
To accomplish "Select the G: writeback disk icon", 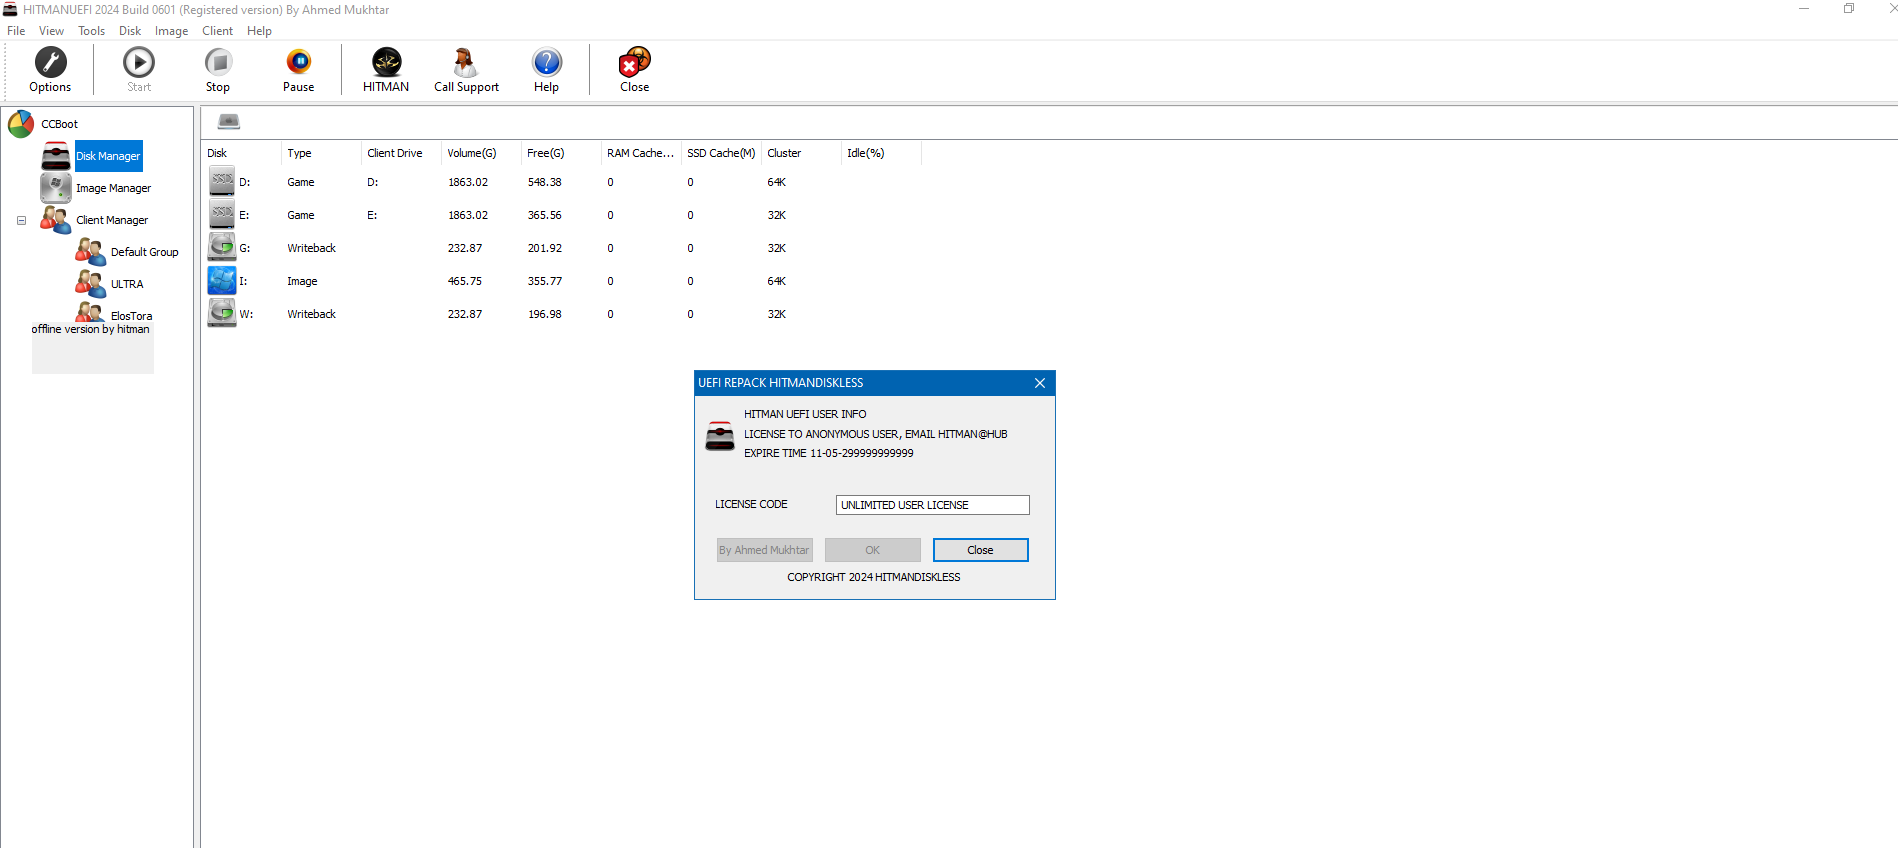I will (x=222, y=248).
